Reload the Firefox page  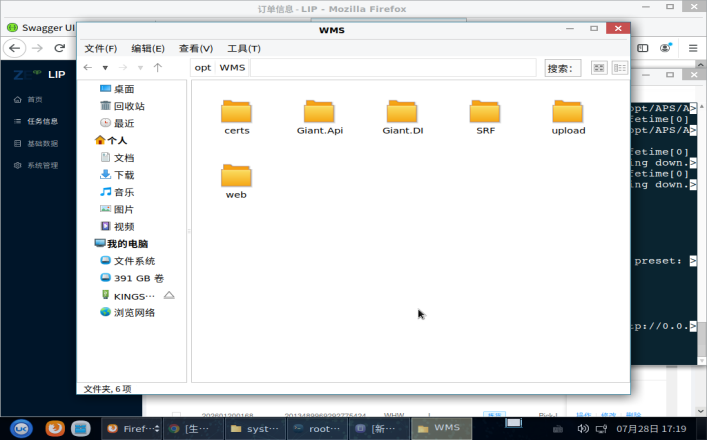[x=60, y=48]
